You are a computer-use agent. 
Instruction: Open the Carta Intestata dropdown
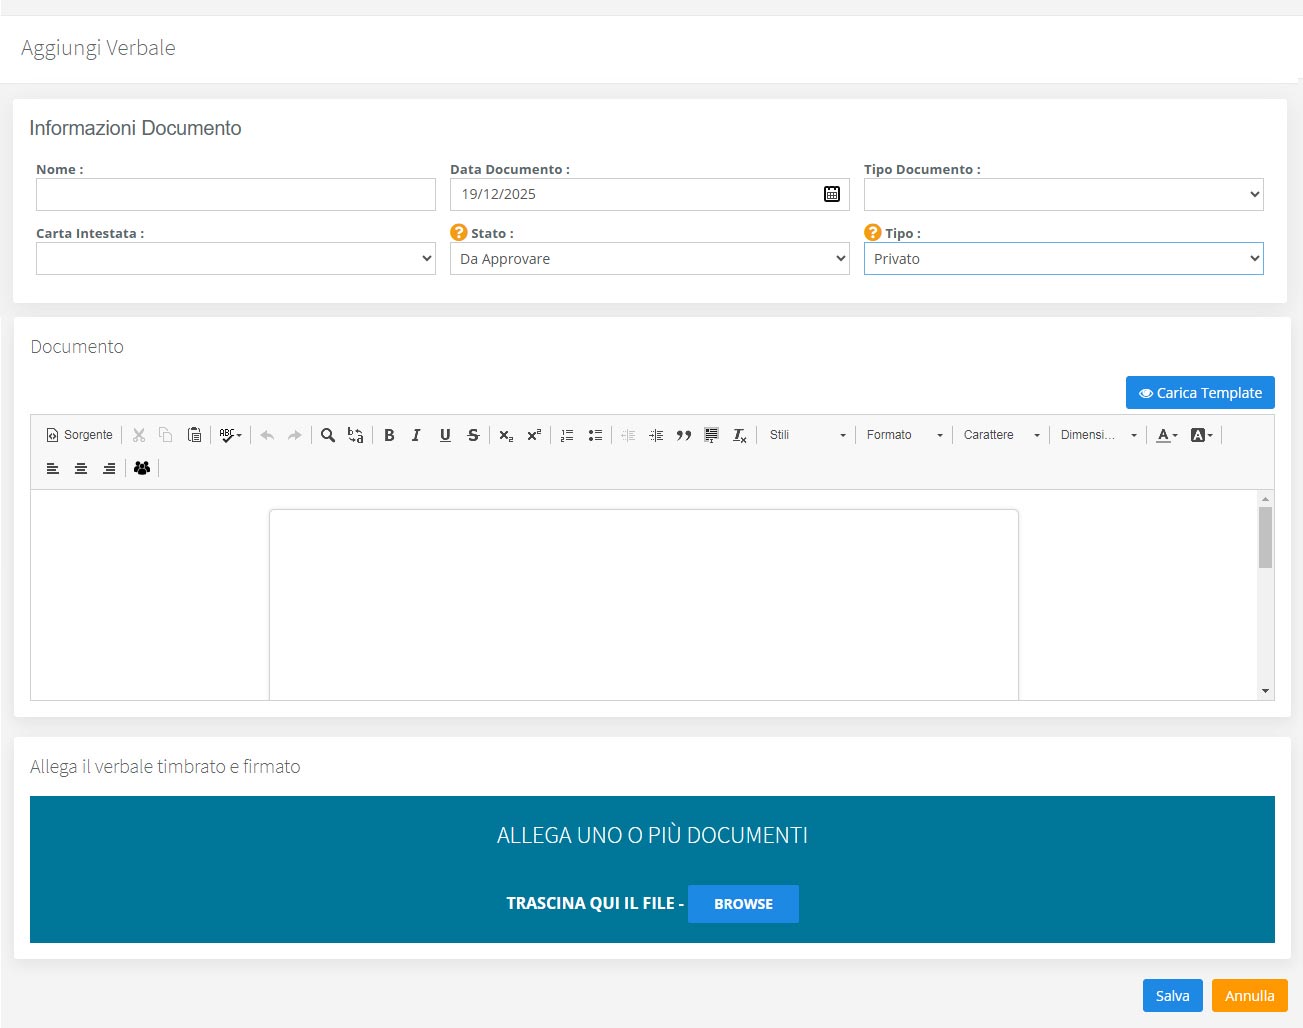[x=235, y=259]
